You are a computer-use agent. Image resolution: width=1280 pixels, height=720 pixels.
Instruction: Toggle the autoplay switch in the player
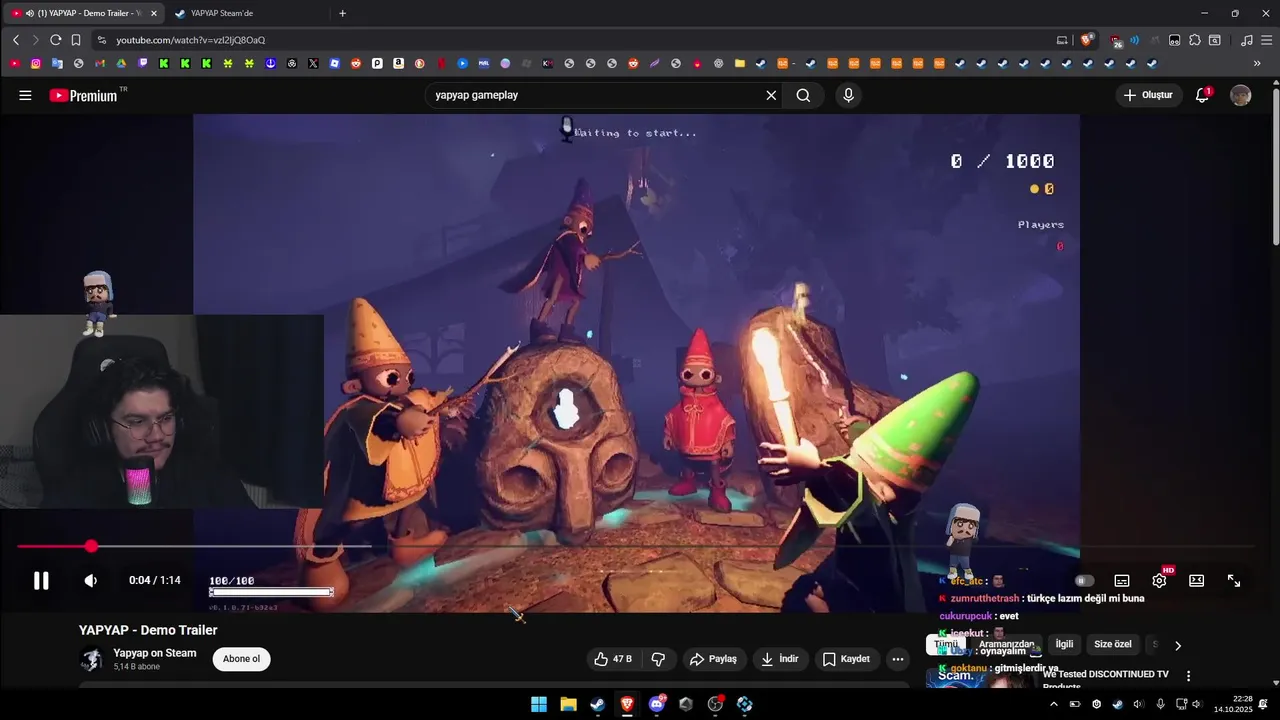pos(1084,581)
